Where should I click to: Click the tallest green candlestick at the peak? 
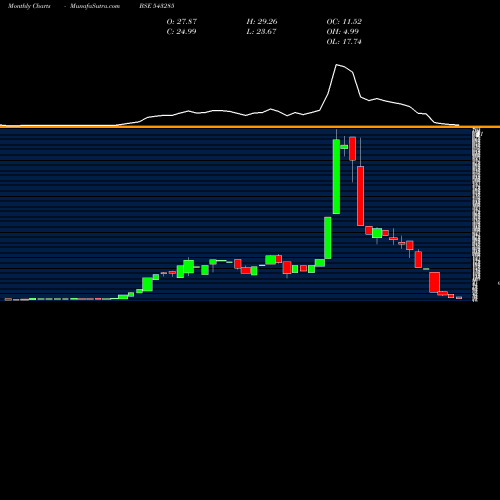(x=336, y=176)
